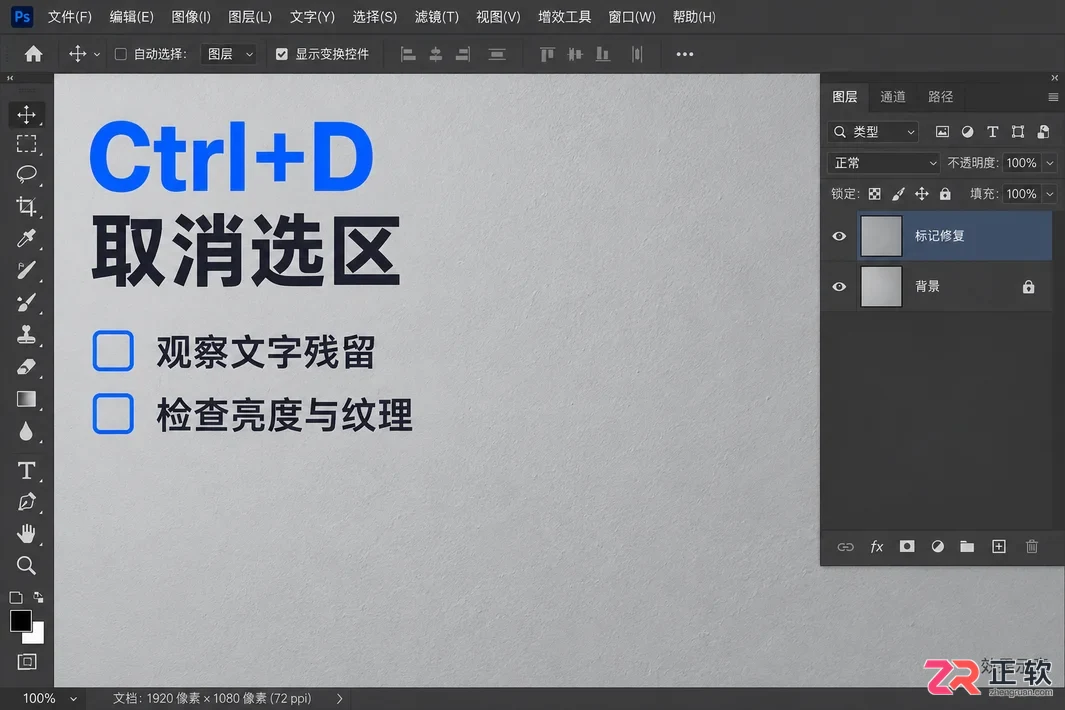Viewport: 1065px width, 710px height.
Task: Select the Gradient tool
Action: [x=26, y=400]
